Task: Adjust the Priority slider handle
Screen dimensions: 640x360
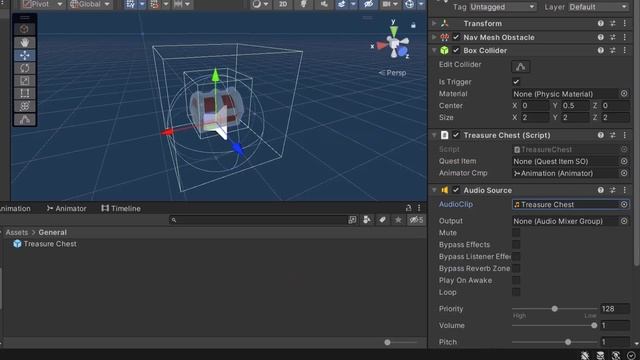Action: [x=555, y=309]
